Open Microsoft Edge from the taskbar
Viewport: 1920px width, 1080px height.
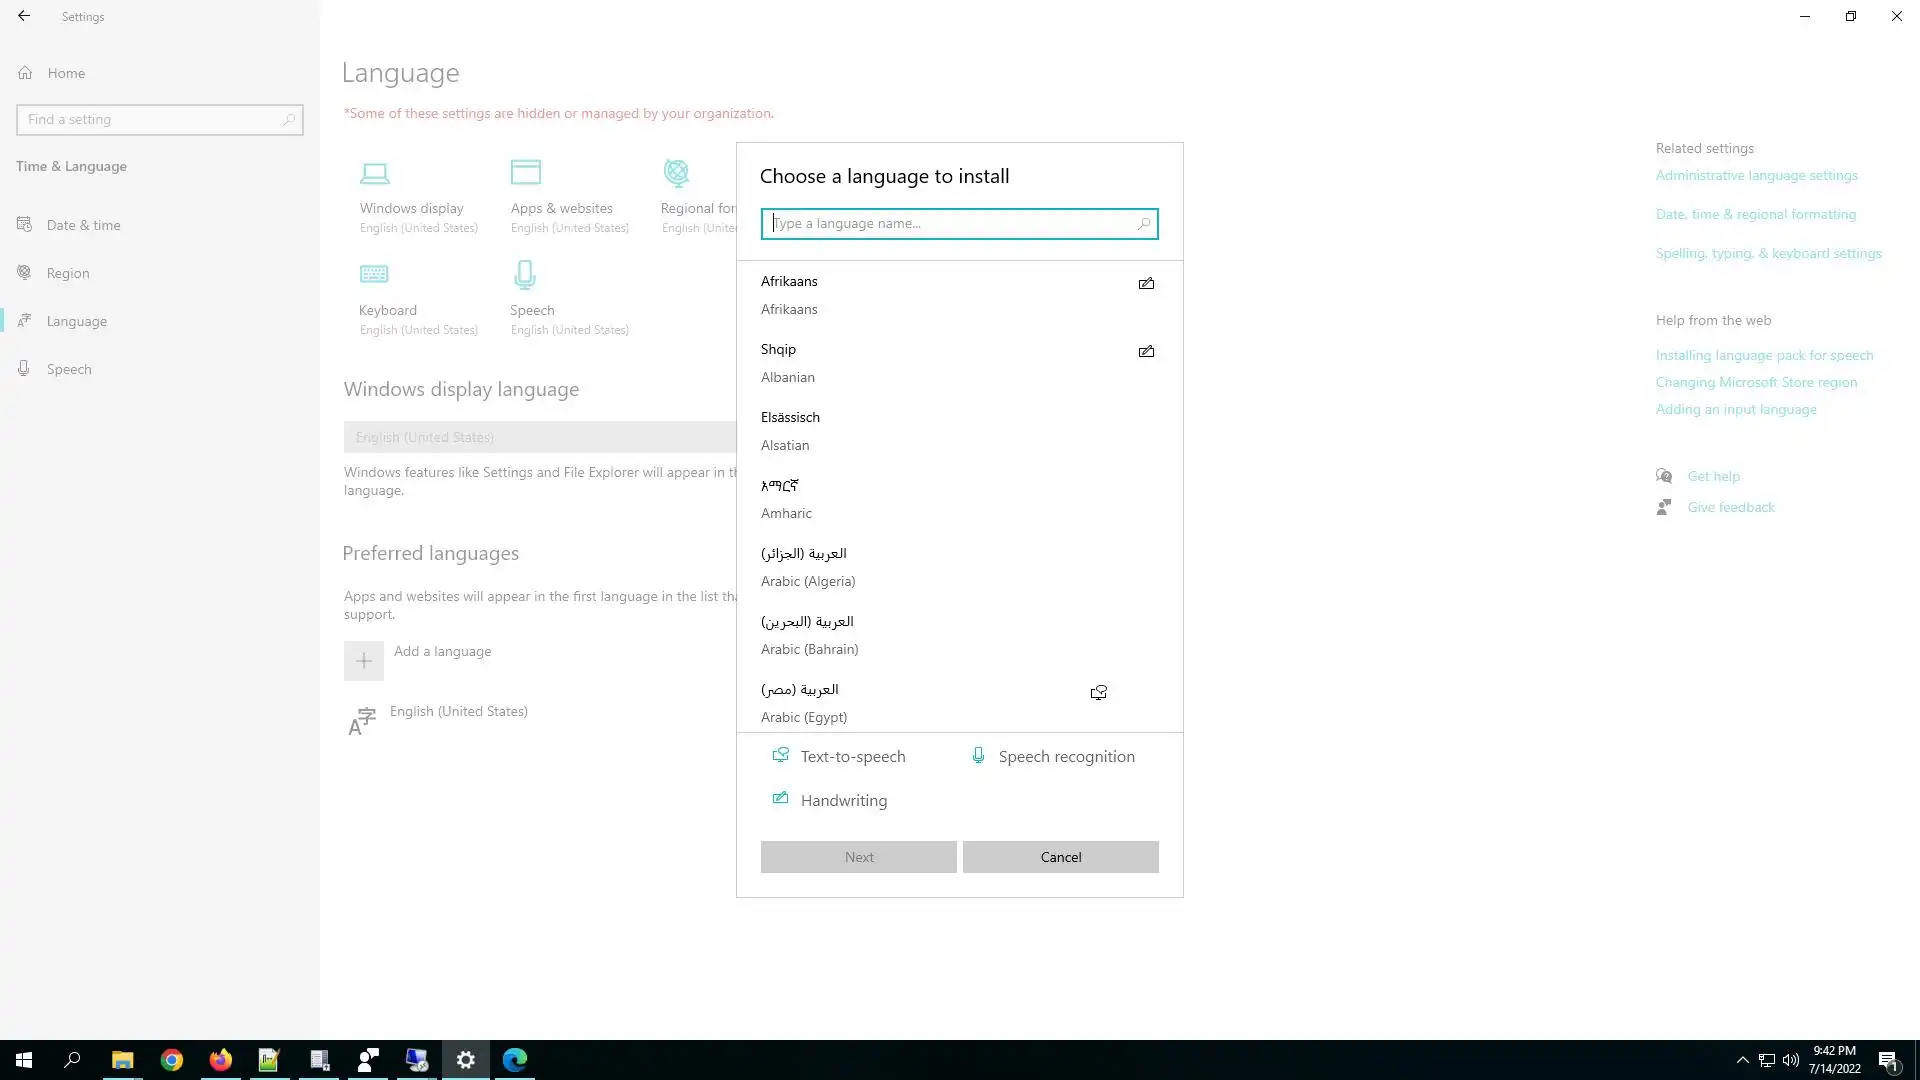[515, 1060]
